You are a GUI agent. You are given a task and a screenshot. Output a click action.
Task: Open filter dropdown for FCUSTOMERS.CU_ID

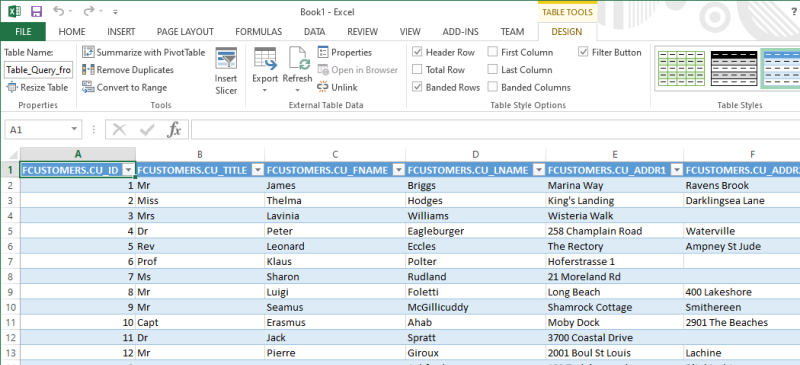click(x=129, y=171)
